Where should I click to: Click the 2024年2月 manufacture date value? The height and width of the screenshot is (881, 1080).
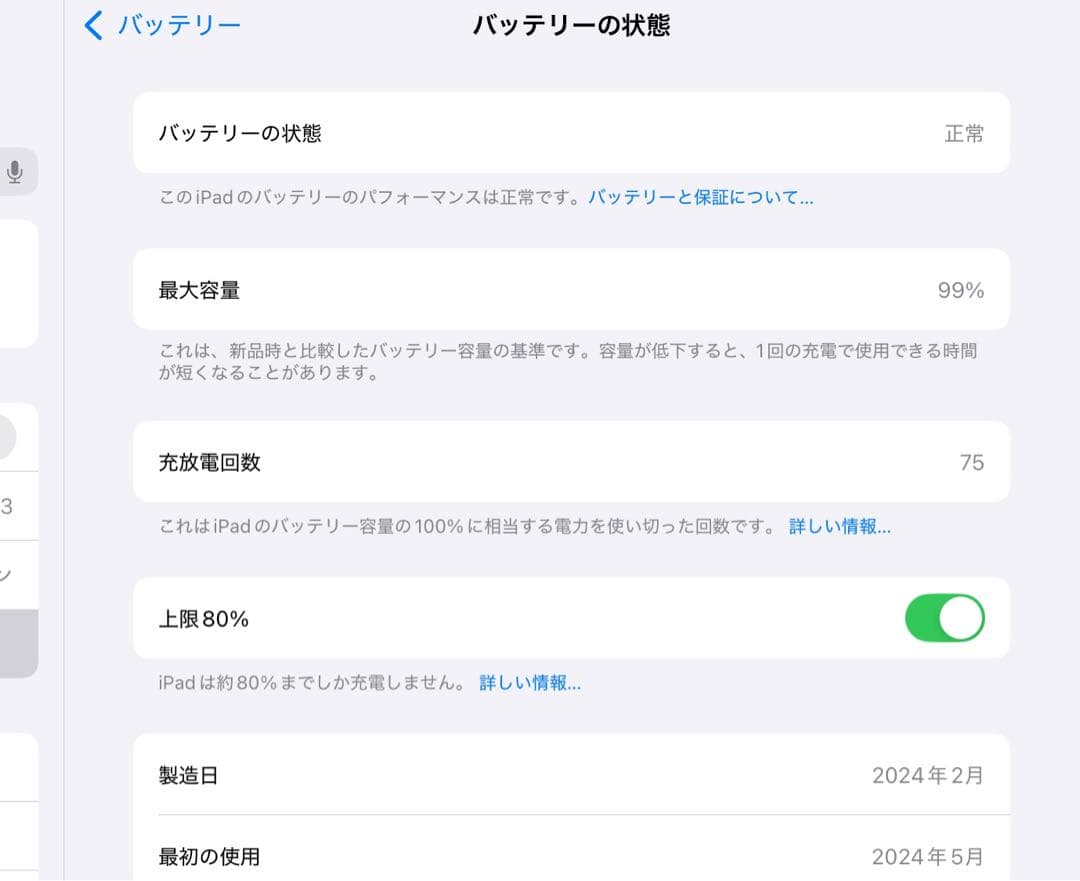coord(925,775)
